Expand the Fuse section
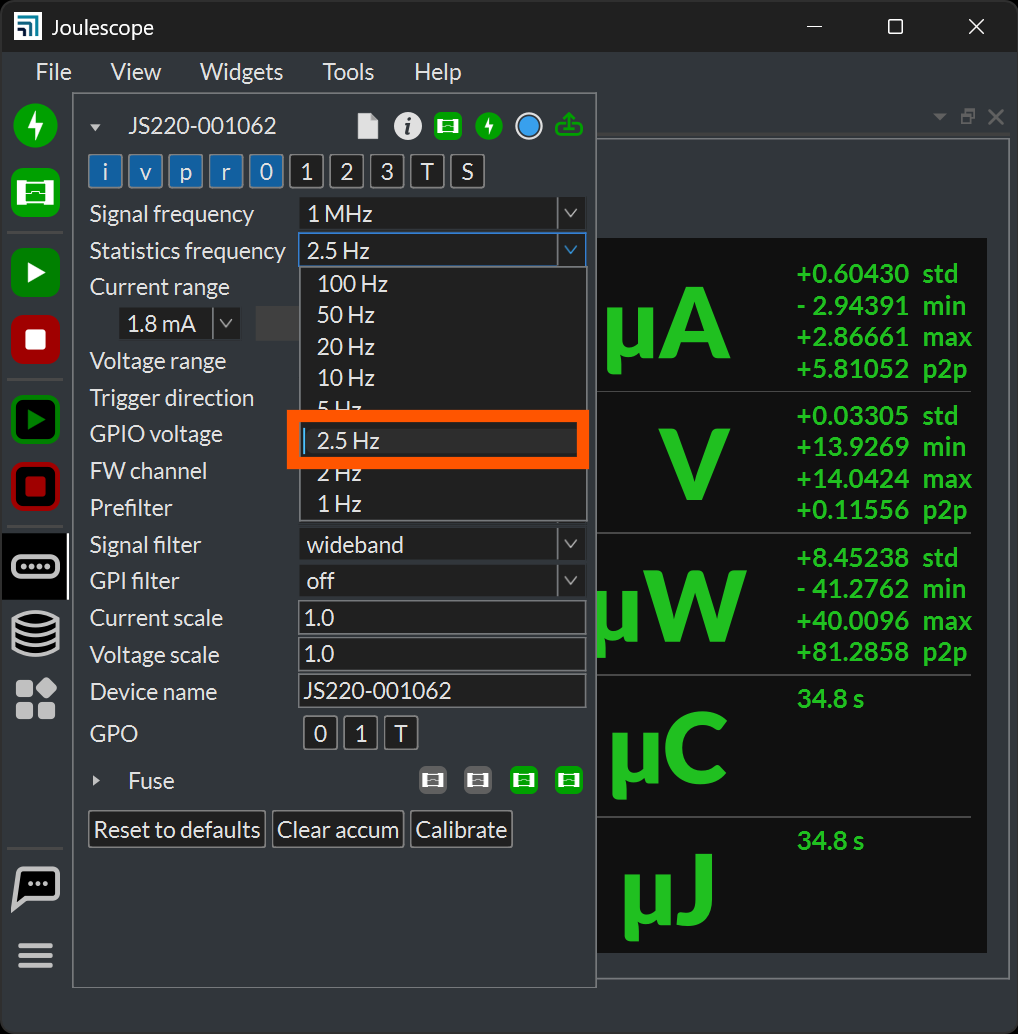The height and width of the screenshot is (1034, 1018). click(x=96, y=781)
